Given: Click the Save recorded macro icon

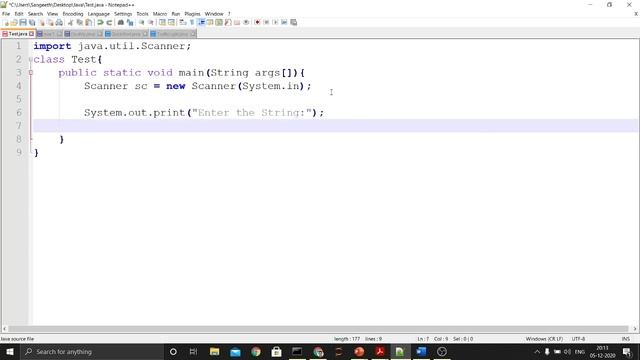Looking at the screenshot, I should click(x=293, y=22).
